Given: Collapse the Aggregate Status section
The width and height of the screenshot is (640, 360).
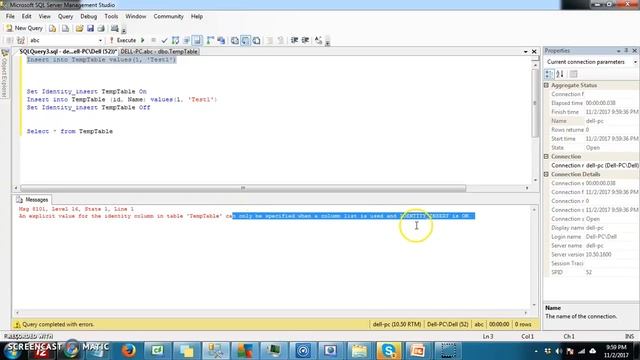Looking at the screenshot, I should pyautogui.click(x=547, y=85).
